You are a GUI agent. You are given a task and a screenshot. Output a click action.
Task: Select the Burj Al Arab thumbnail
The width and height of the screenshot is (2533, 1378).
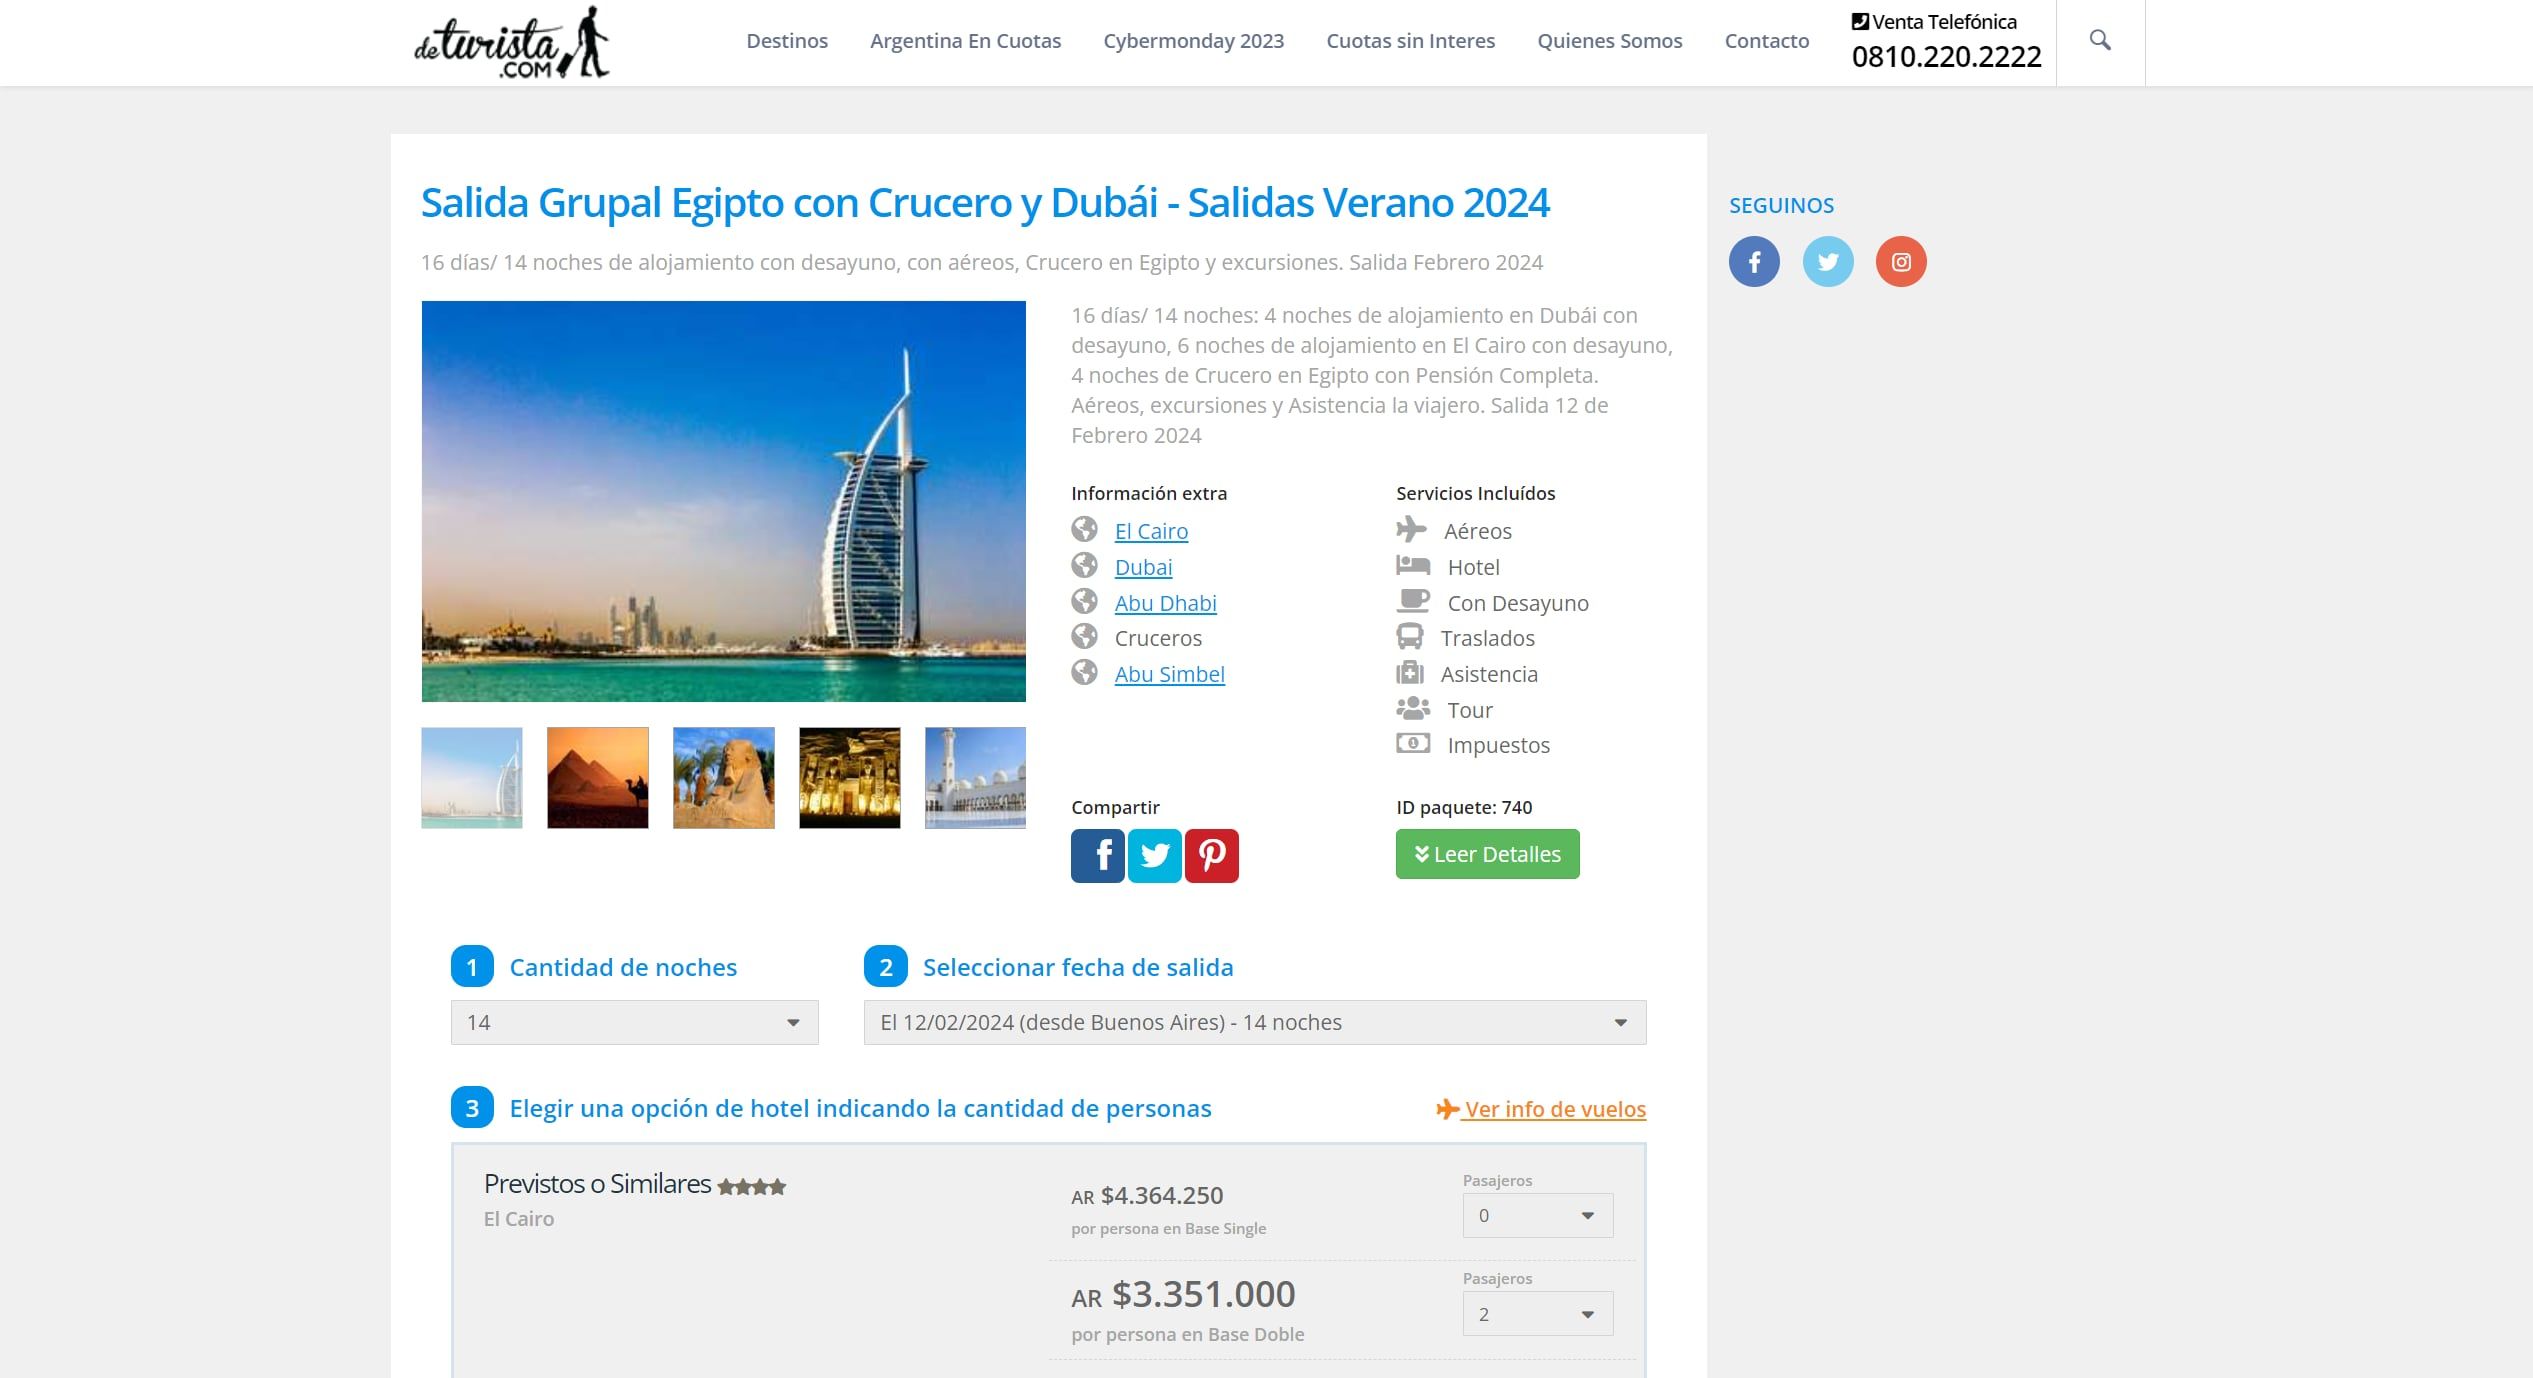(x=472, y=778)
